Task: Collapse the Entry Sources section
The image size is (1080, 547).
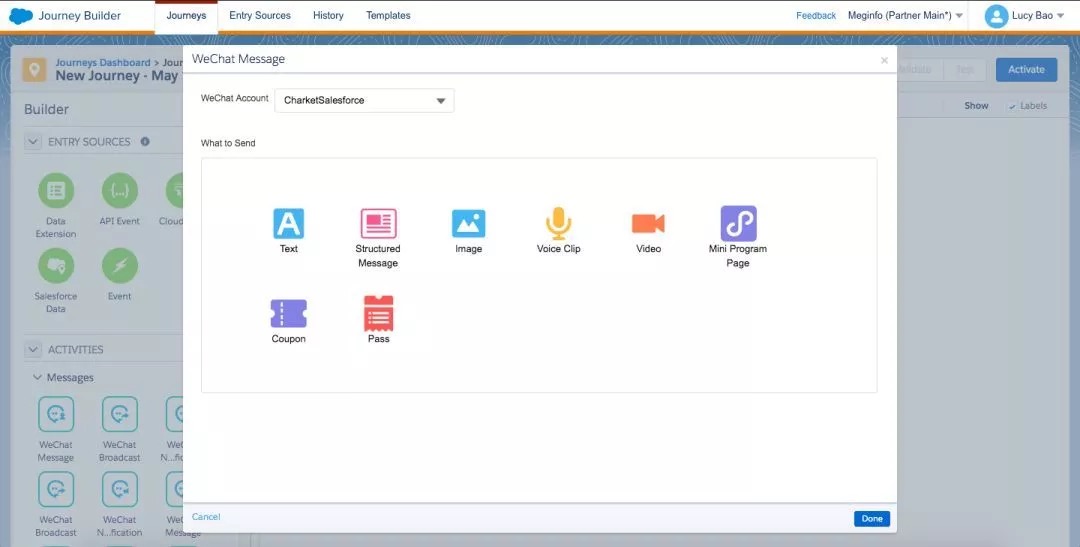Action: coord(33,142)
